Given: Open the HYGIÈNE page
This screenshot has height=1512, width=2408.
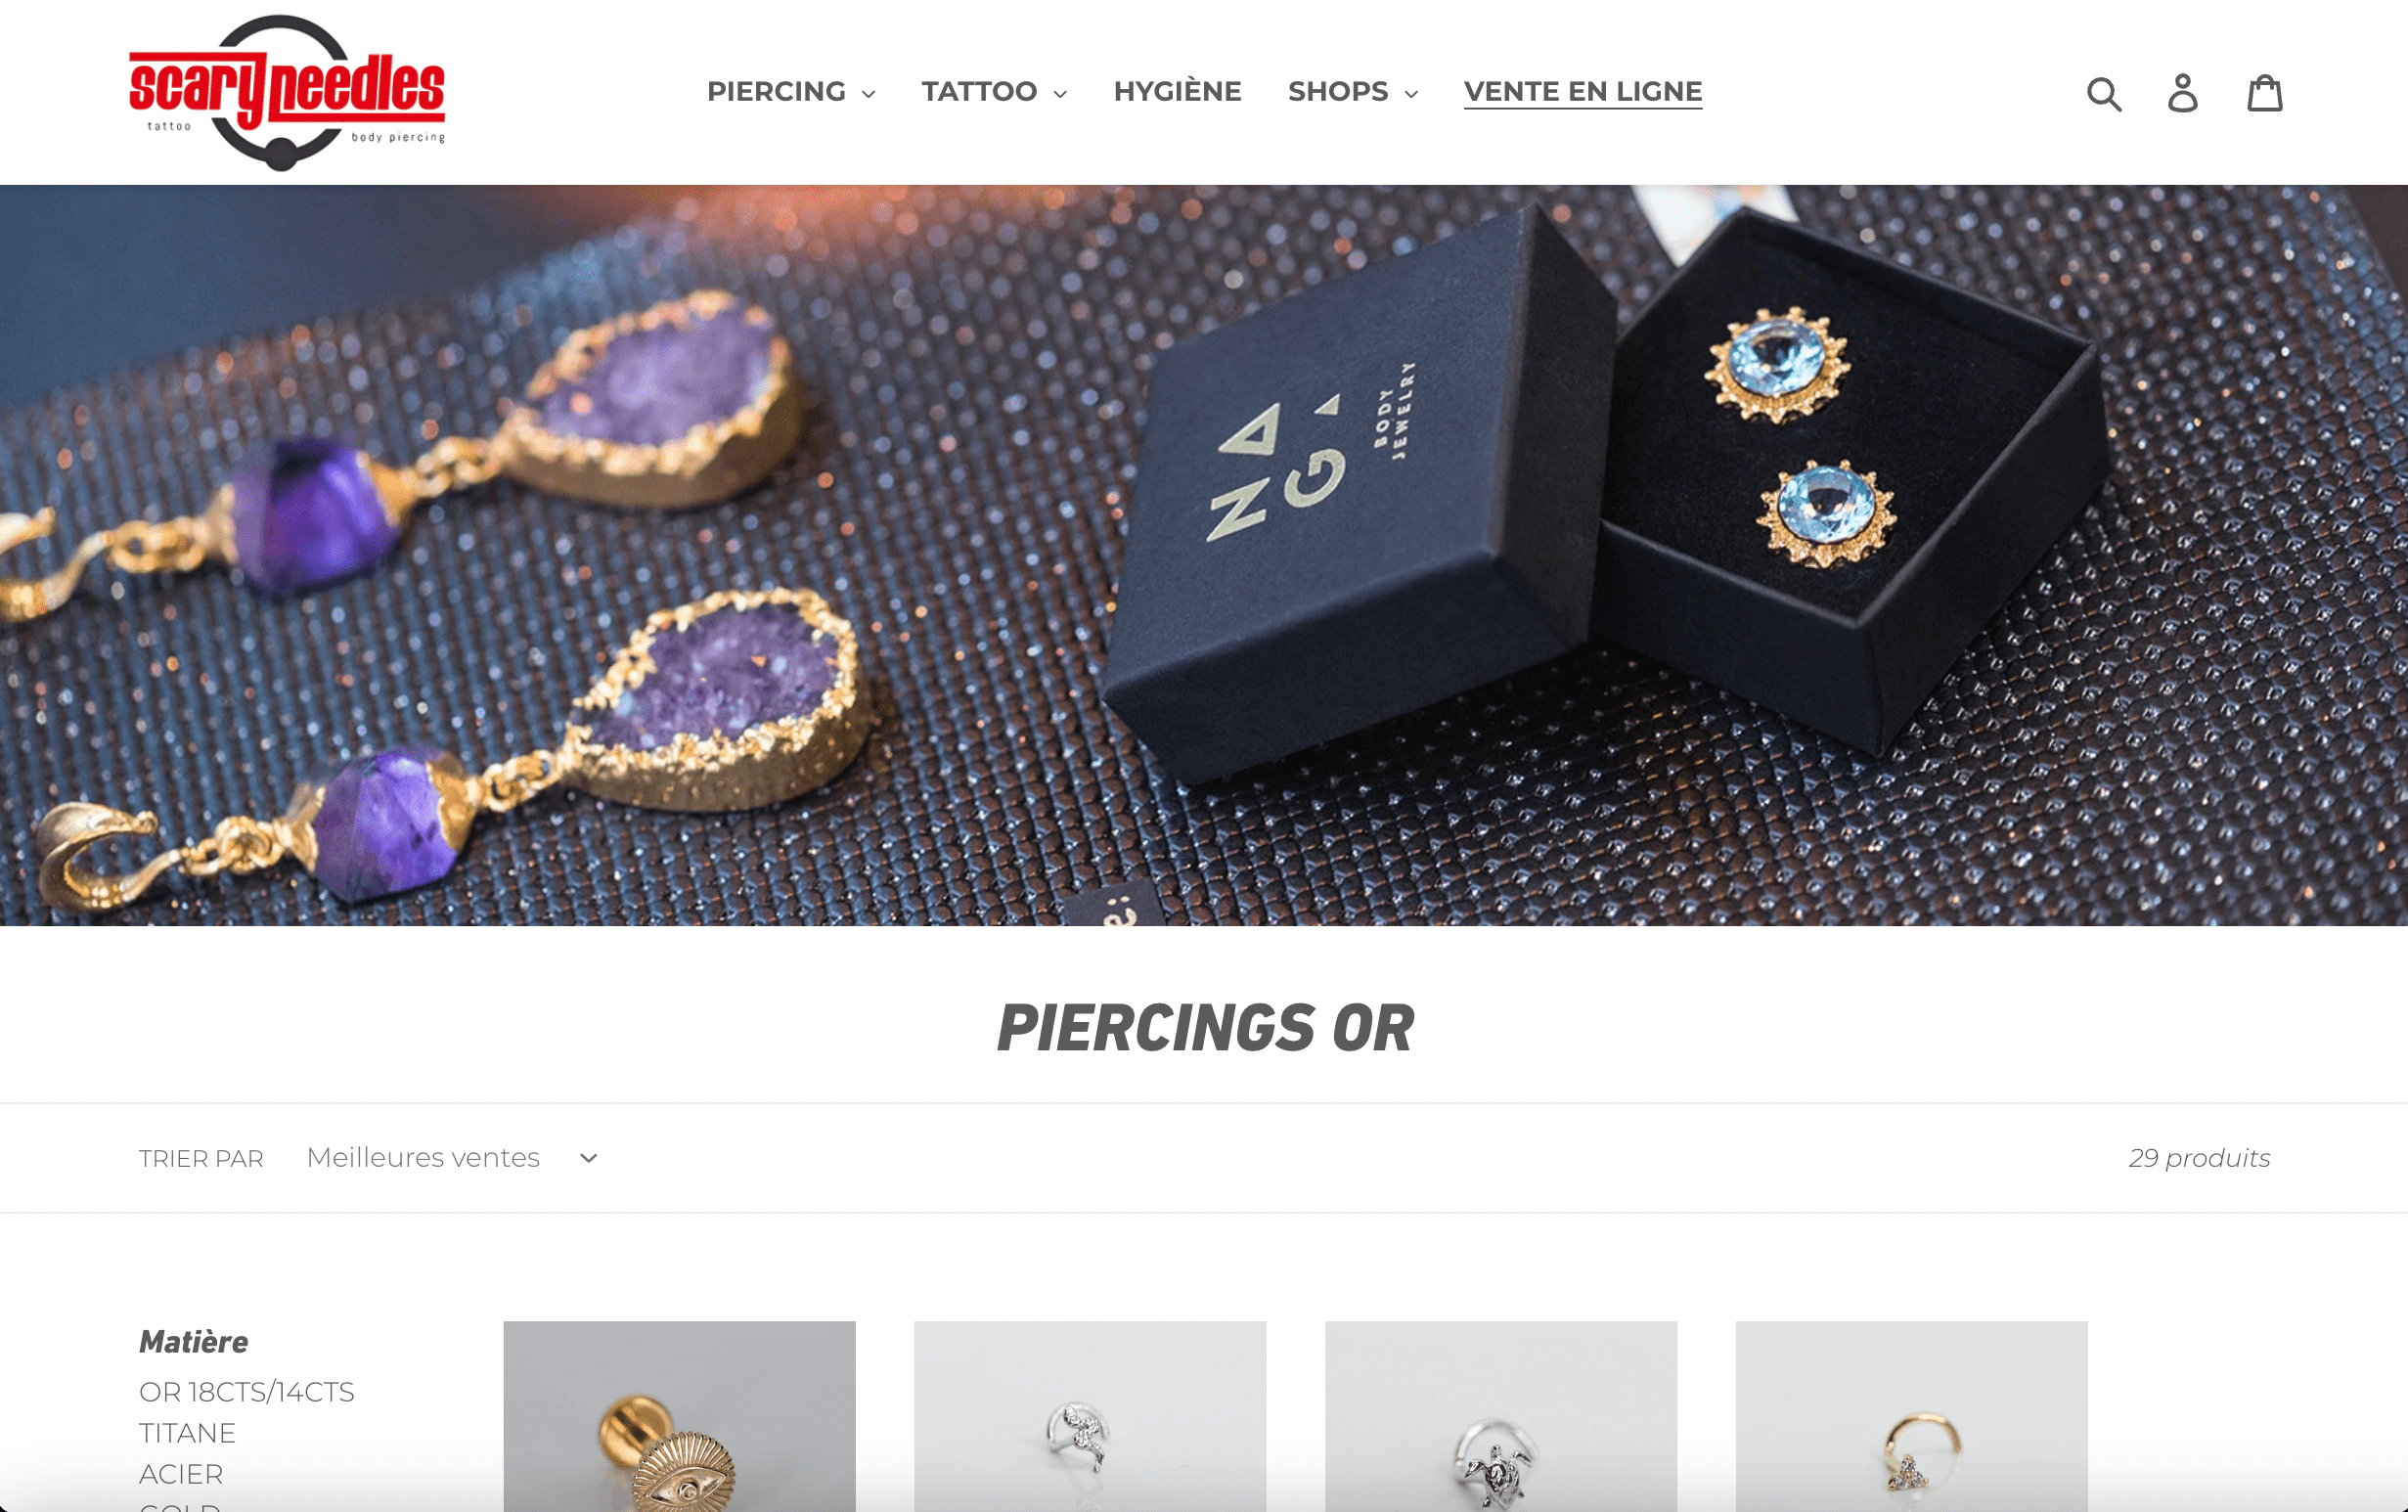Looking at the screenshot, I should [x=1177, y=92].
